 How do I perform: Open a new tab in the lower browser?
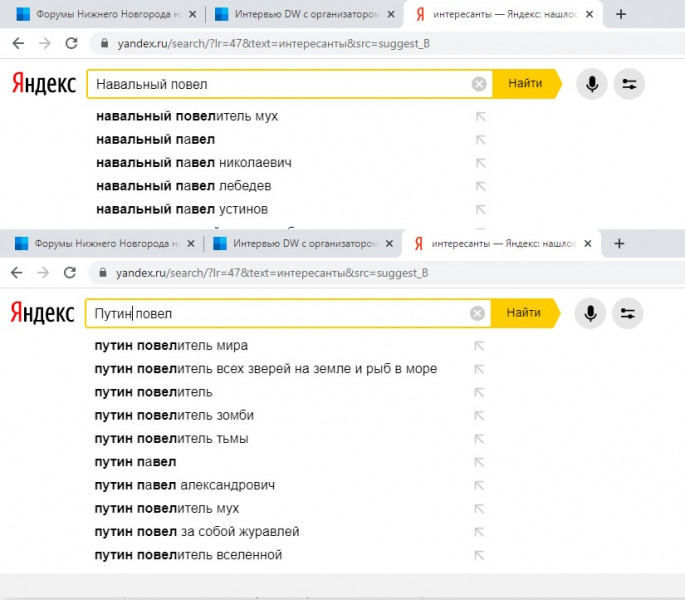pyautogui.click(x=619, y=244)
